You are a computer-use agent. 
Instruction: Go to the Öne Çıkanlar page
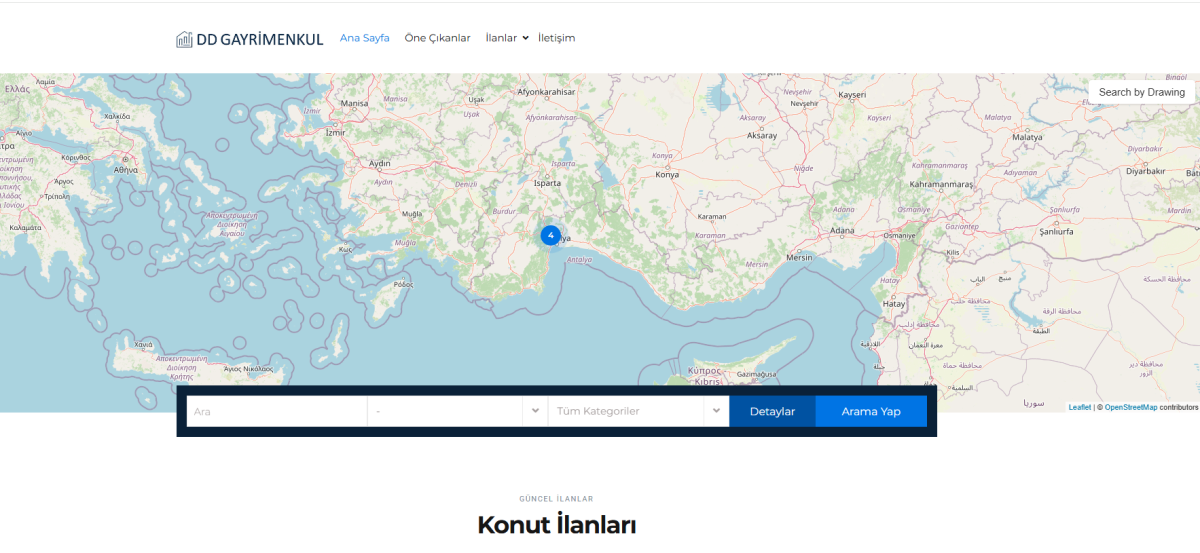coord(437,38)
